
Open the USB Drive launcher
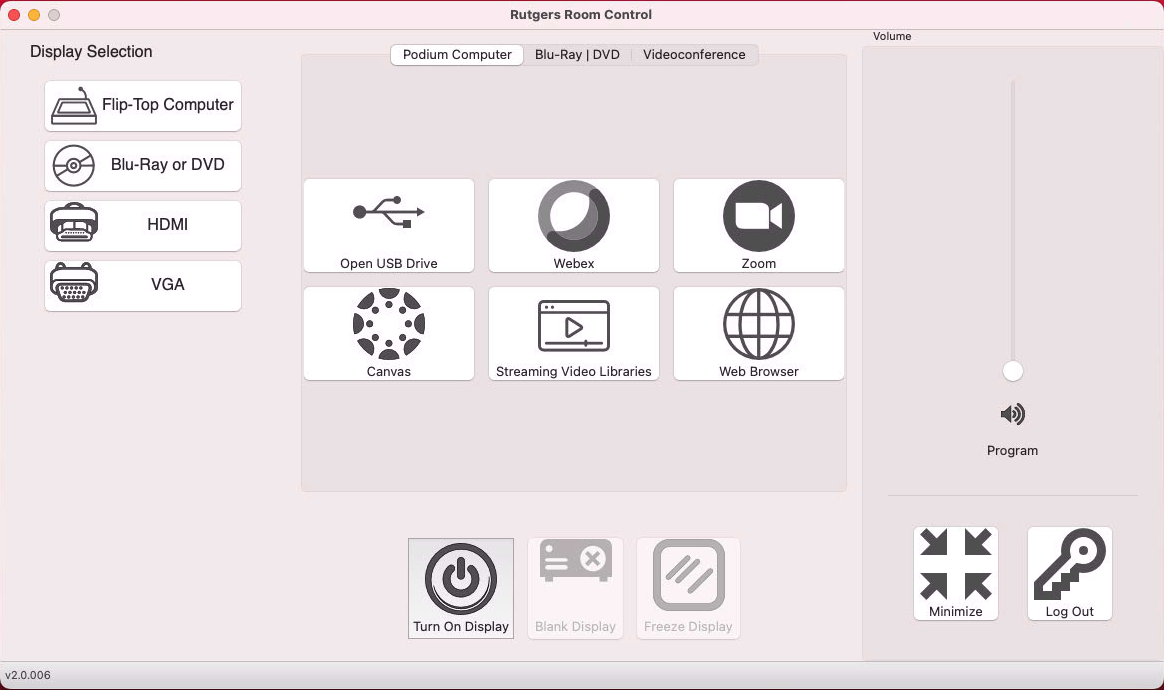pos(389,225)
